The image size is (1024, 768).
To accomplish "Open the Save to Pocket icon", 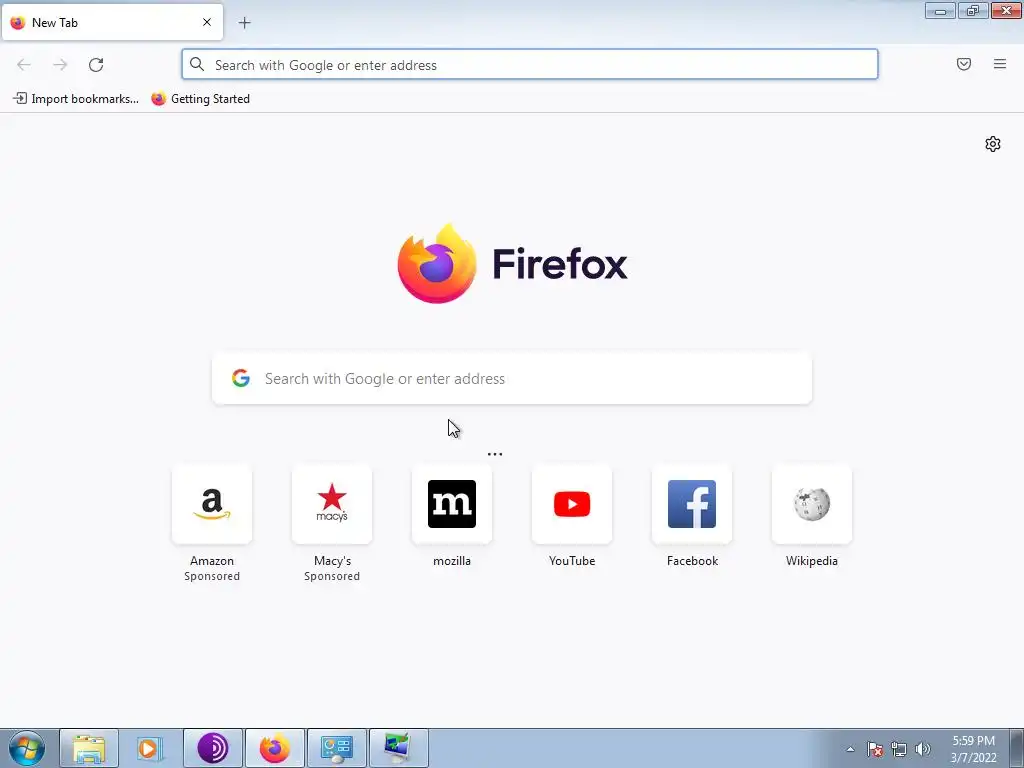I will (964, 64).
